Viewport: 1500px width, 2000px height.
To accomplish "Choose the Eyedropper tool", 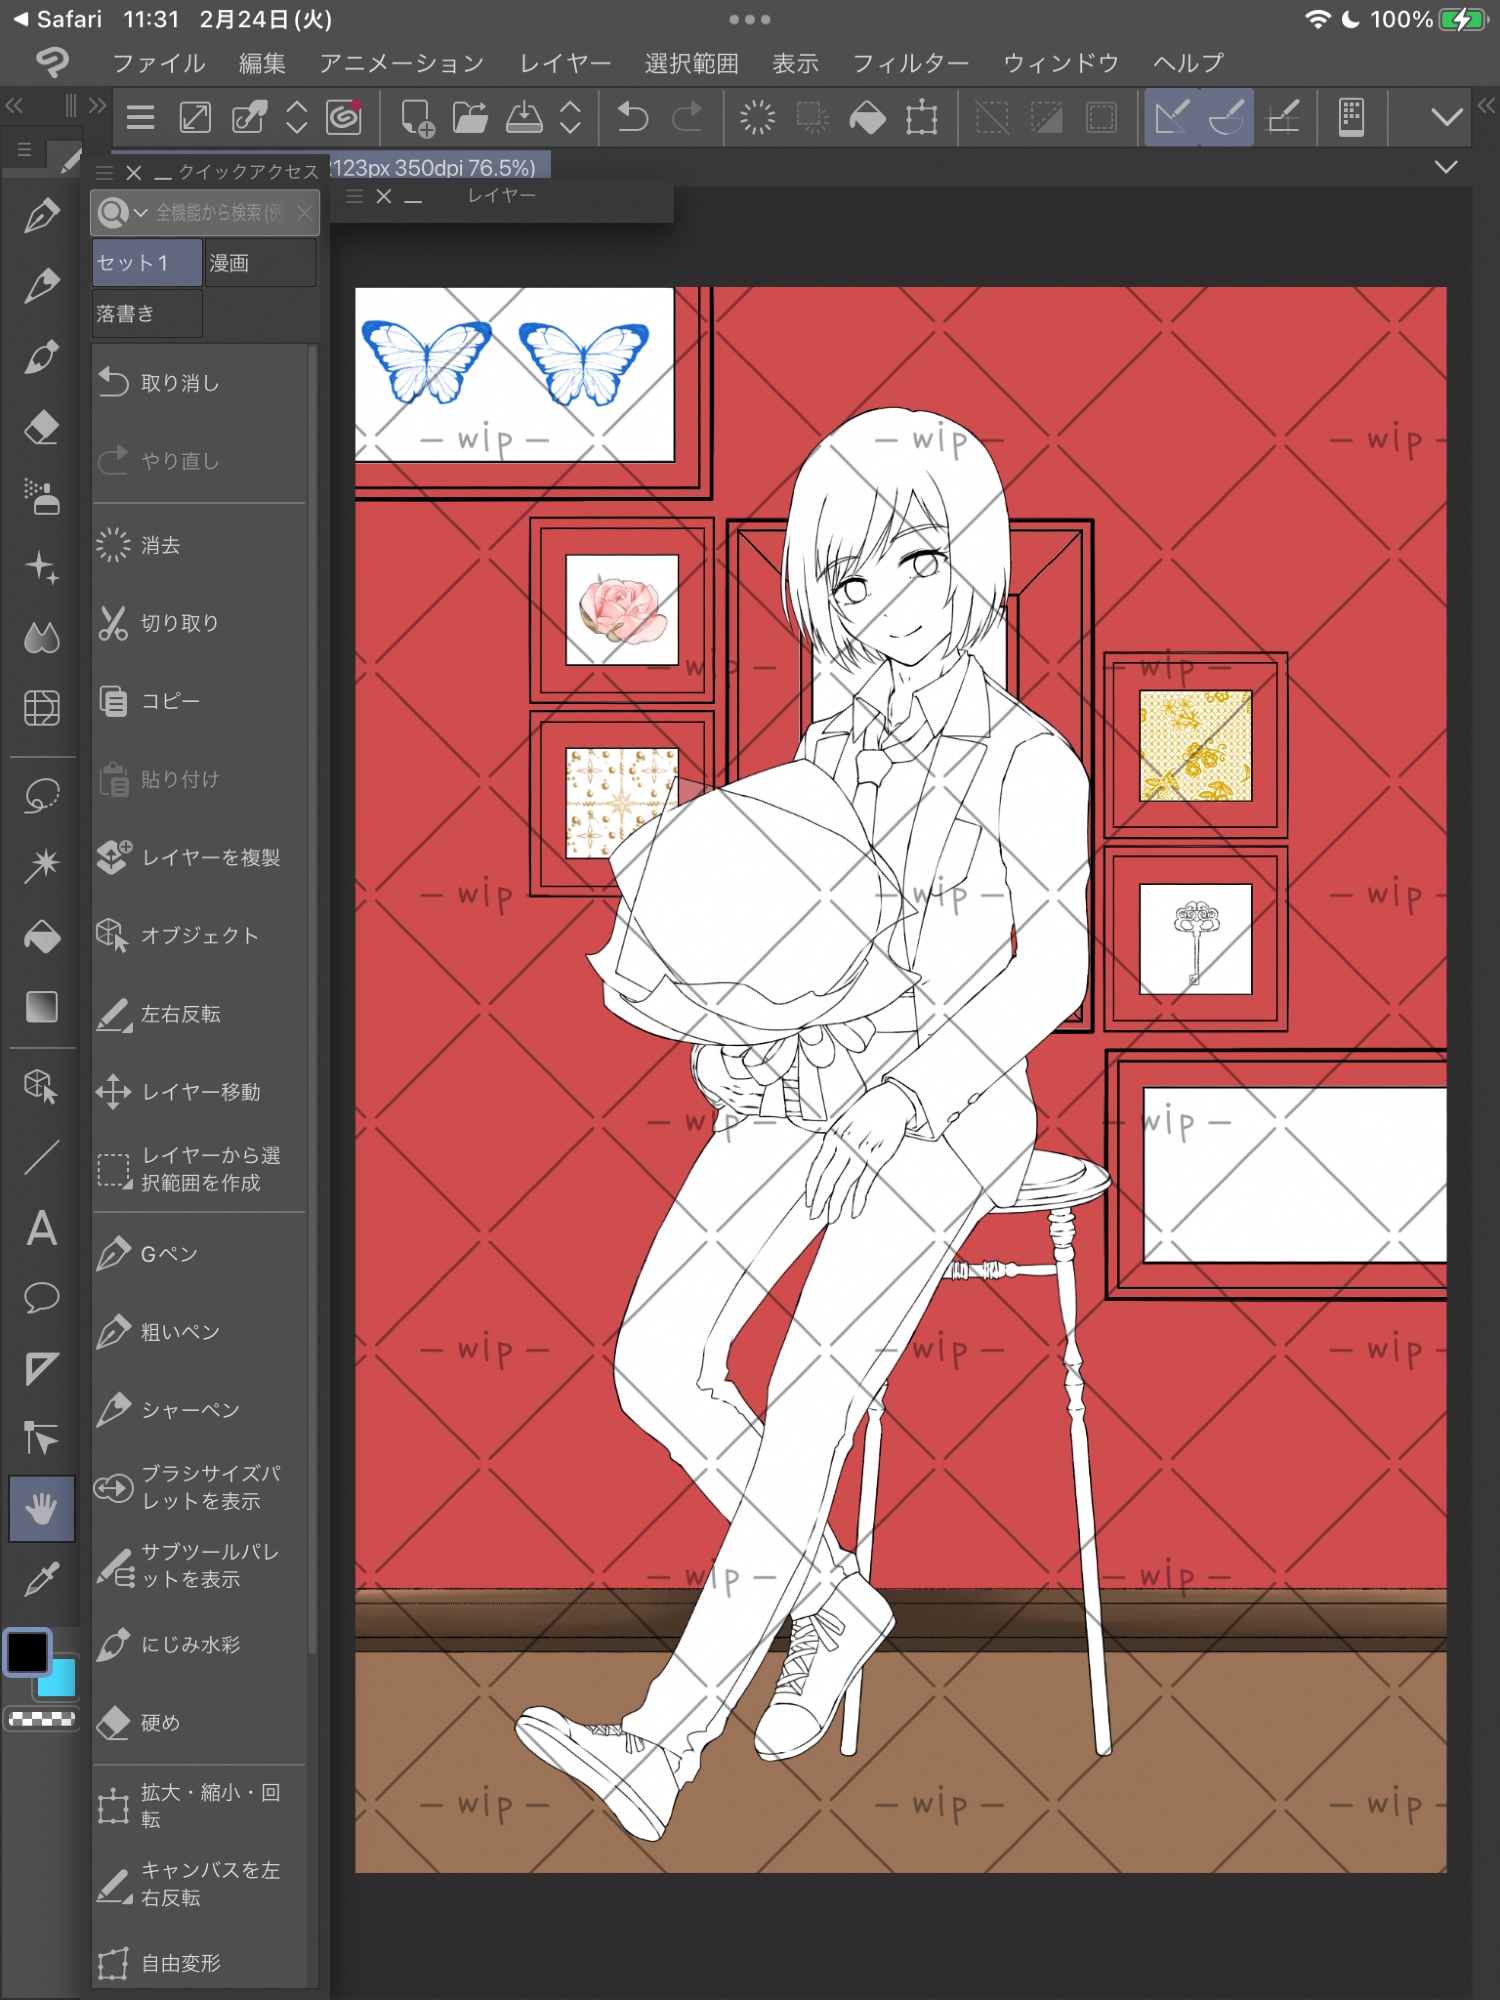I will (41, 1580).
